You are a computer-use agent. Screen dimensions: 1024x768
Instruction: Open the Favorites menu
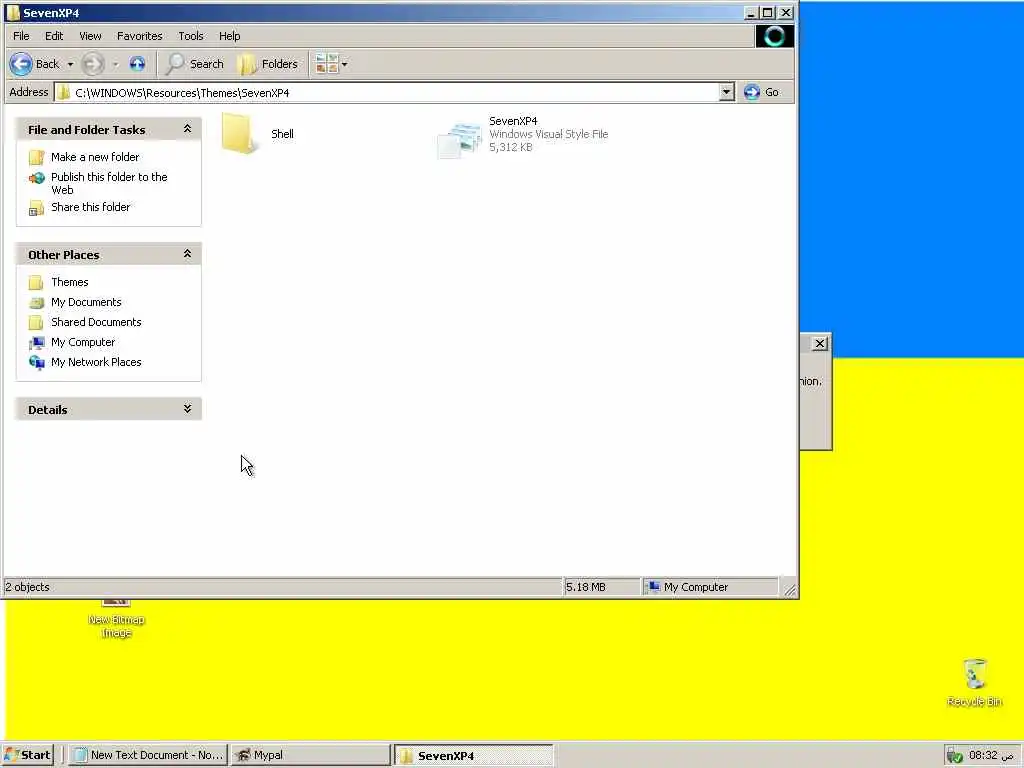(140, 36)
